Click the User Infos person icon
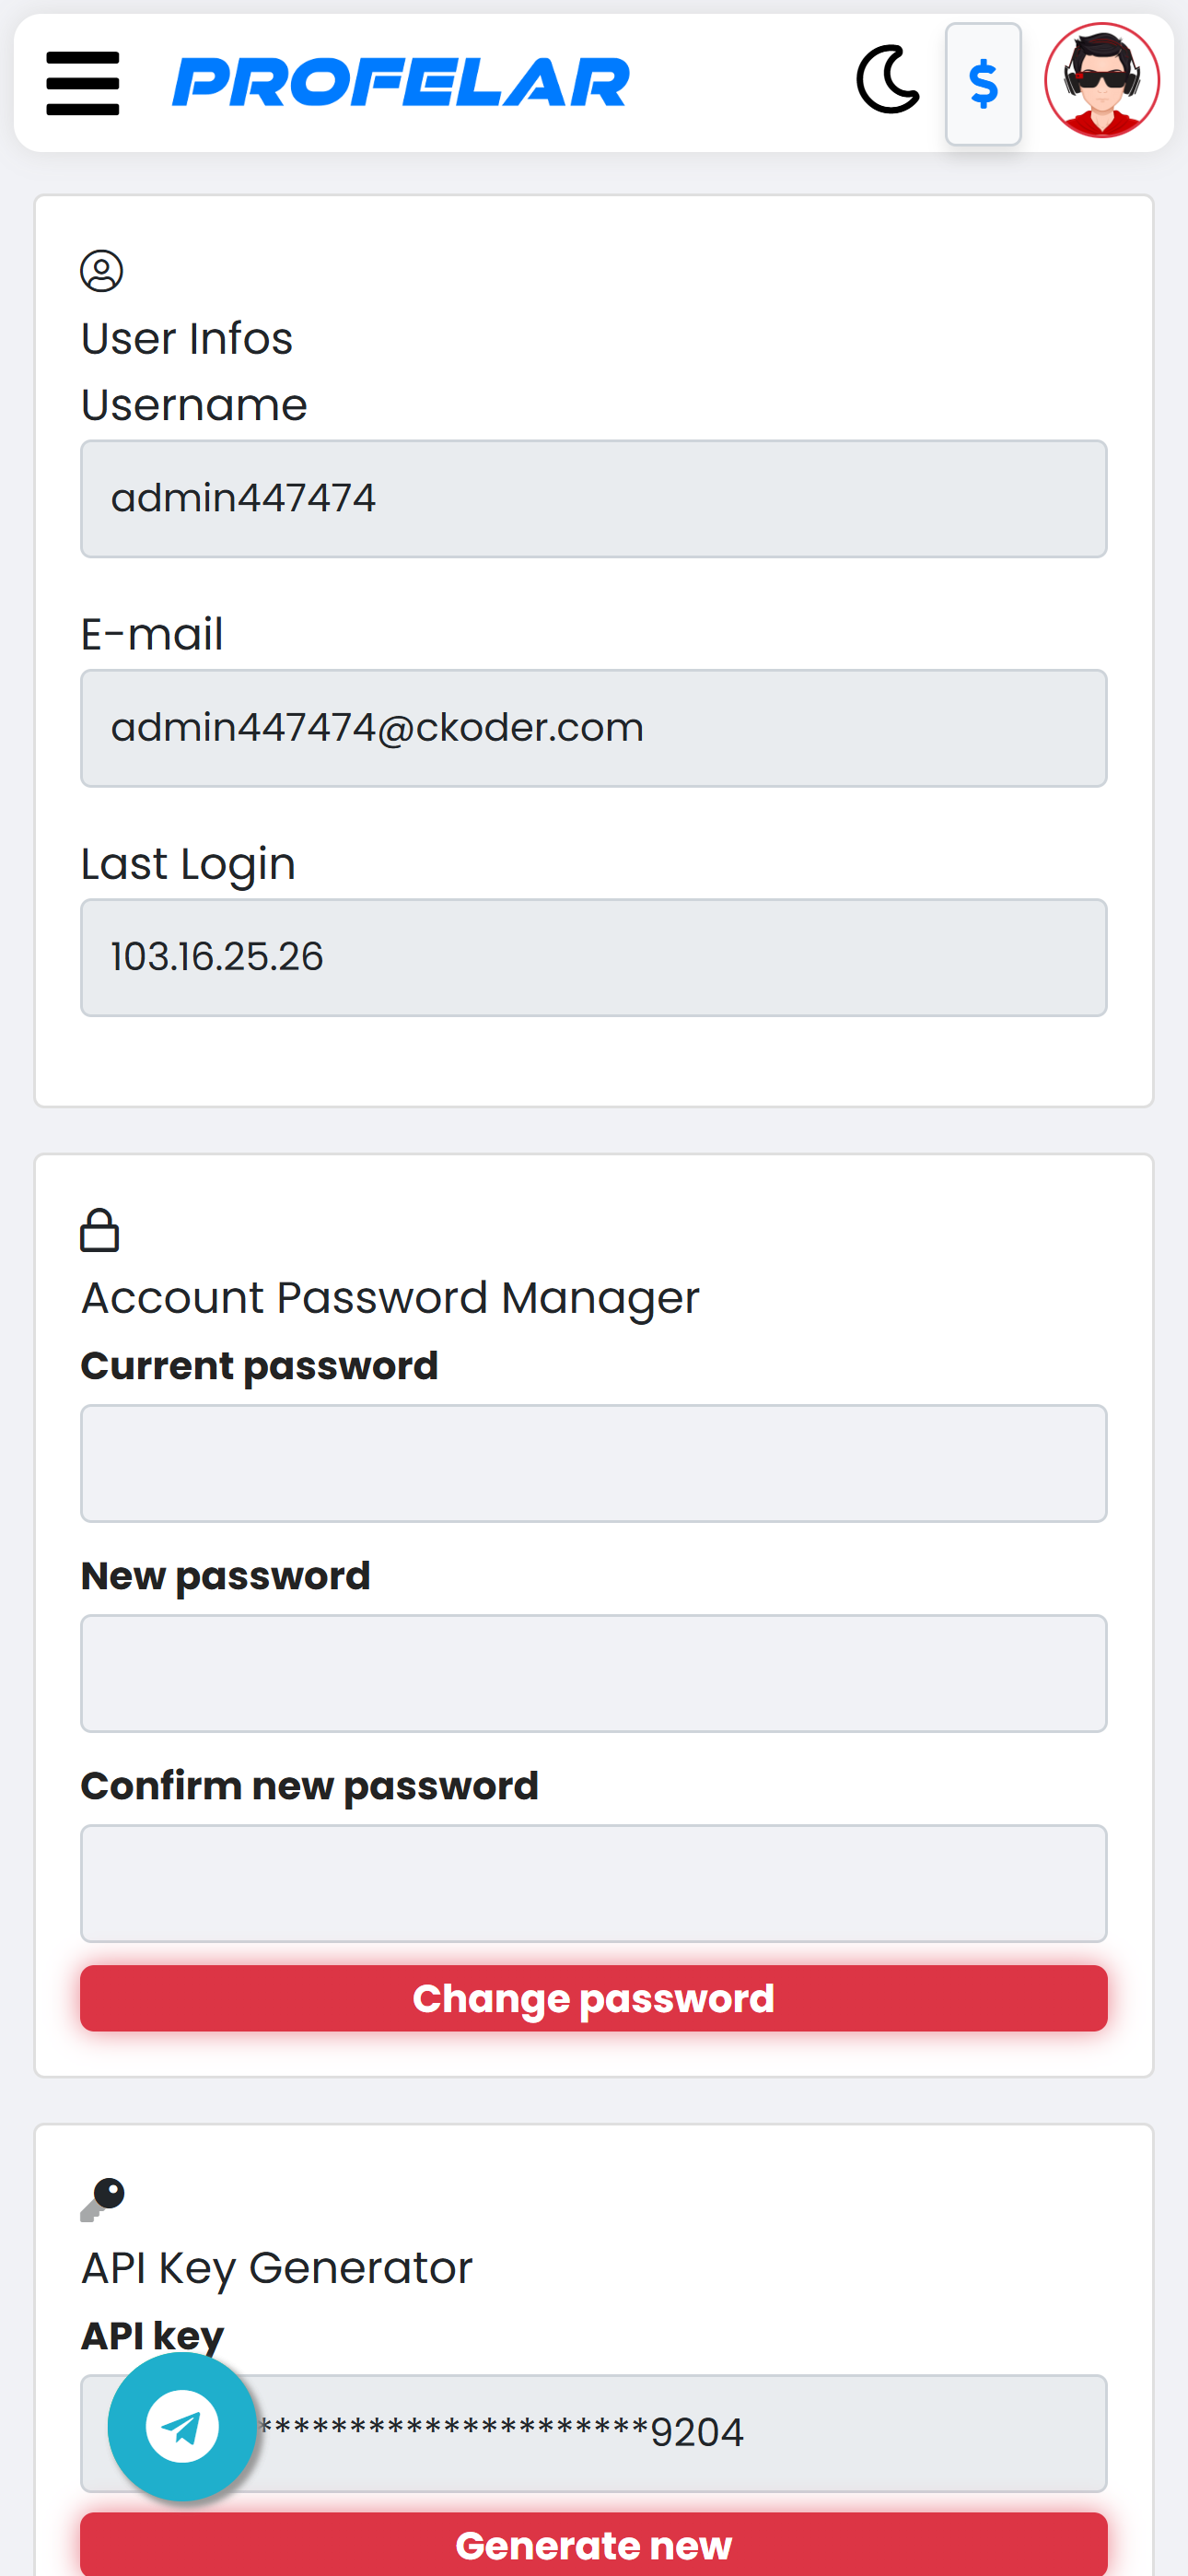This screenshot has width=1188, height=2576. 101,271
